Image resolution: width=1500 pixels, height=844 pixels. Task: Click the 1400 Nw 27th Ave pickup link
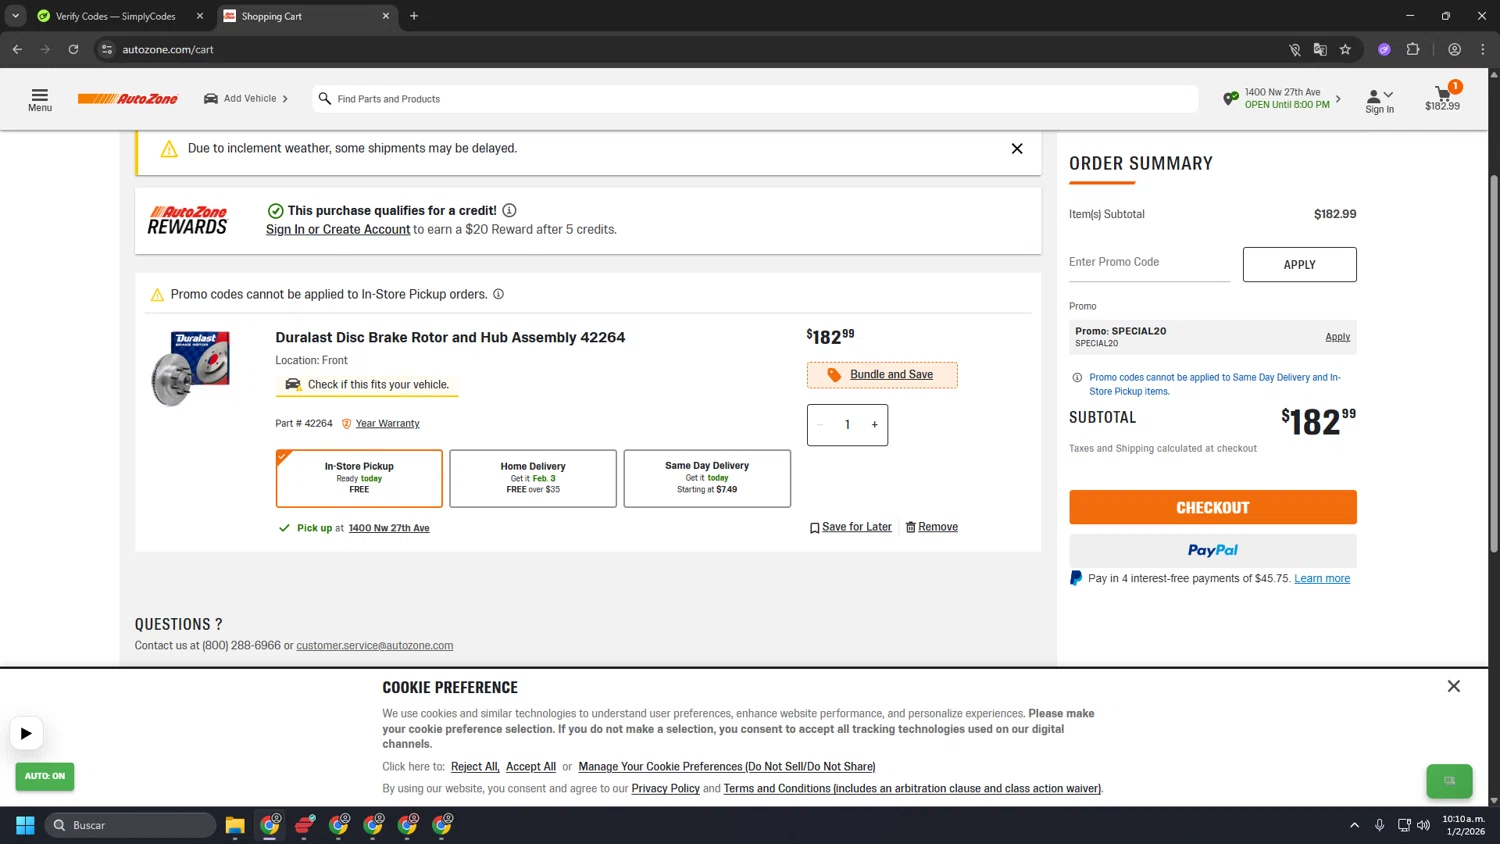click(389, 528)
